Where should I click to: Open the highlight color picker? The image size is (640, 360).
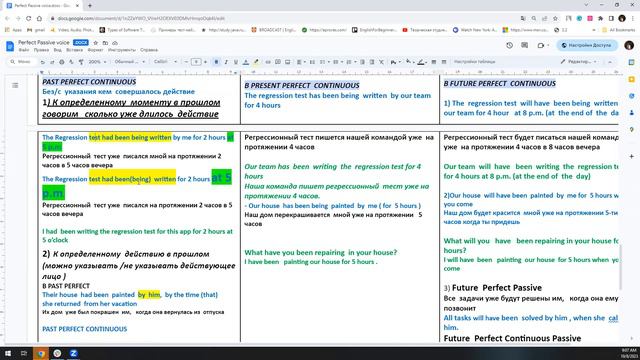256,62
